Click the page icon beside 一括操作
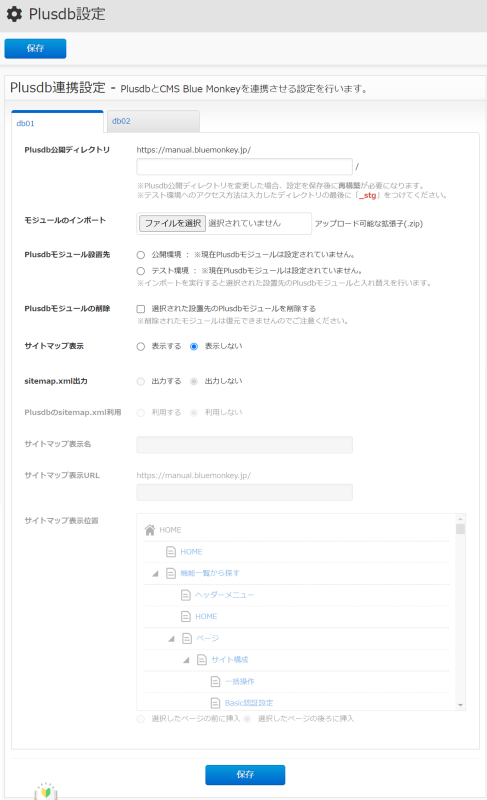 tap(216, 681)
